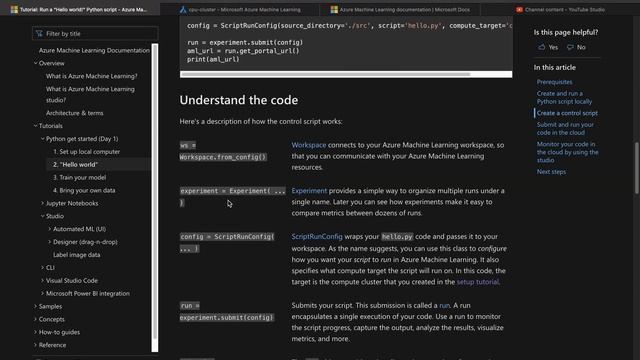
Task: Expand the CLI node
Action: tap(42, 267)
